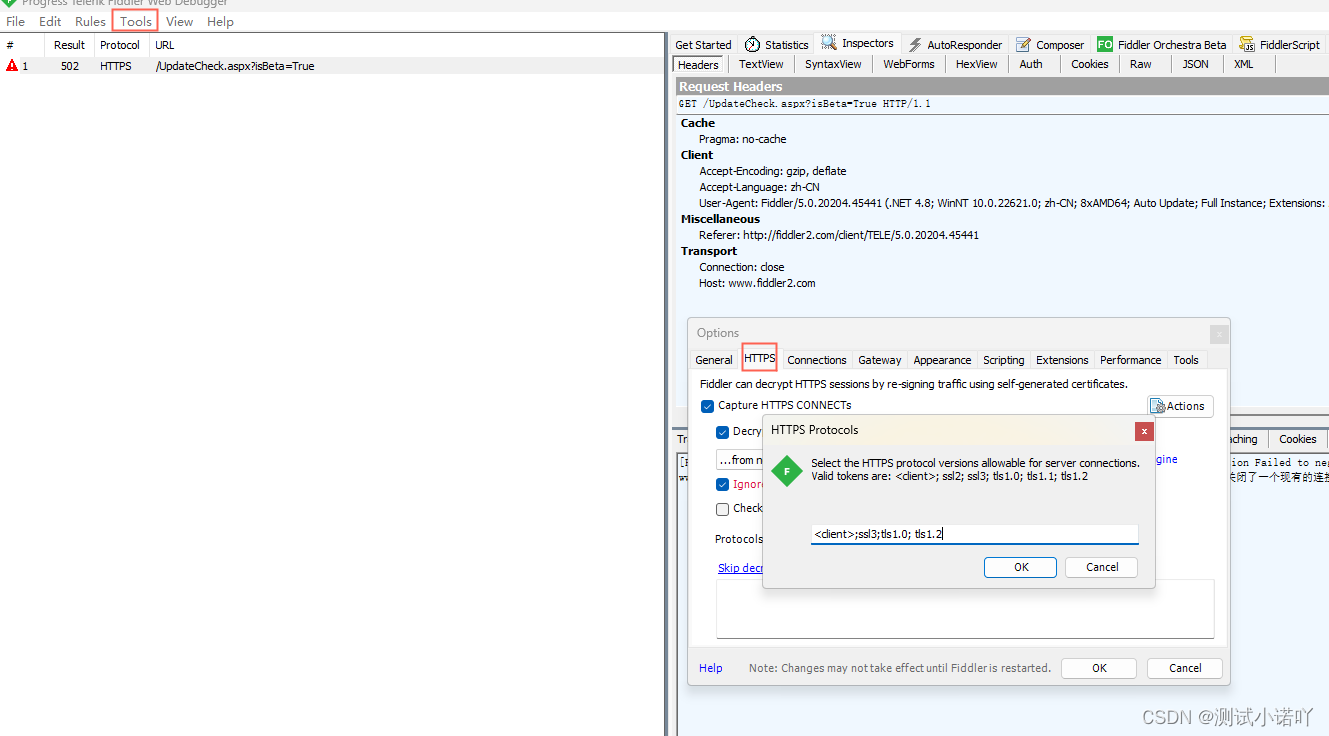Switch to the HexView inspector
This screenshot has width=1329, height=736.
975,64
